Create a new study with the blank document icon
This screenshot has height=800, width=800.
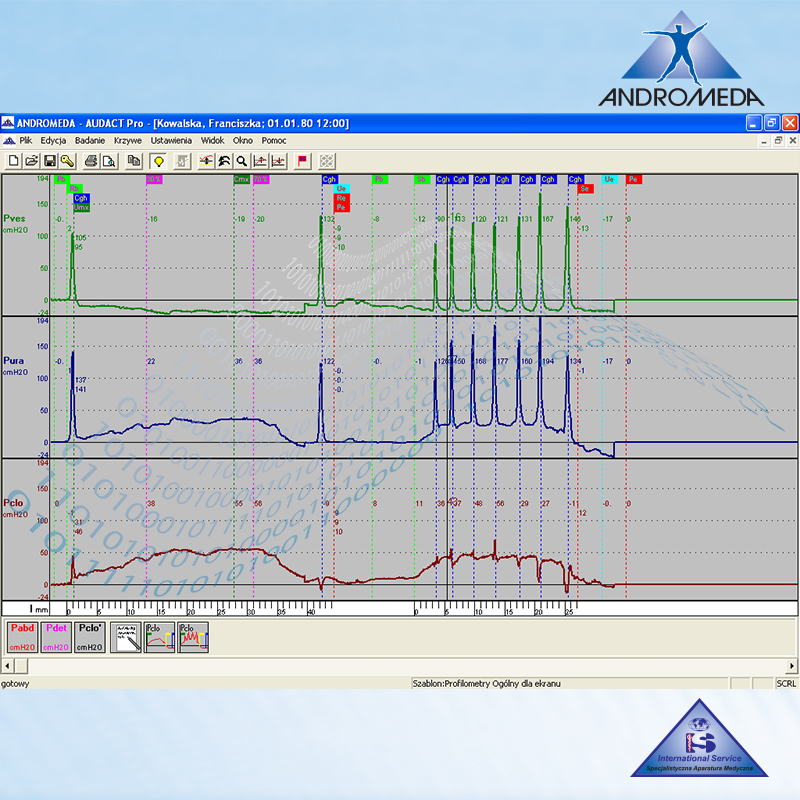(x=13, y=161)
